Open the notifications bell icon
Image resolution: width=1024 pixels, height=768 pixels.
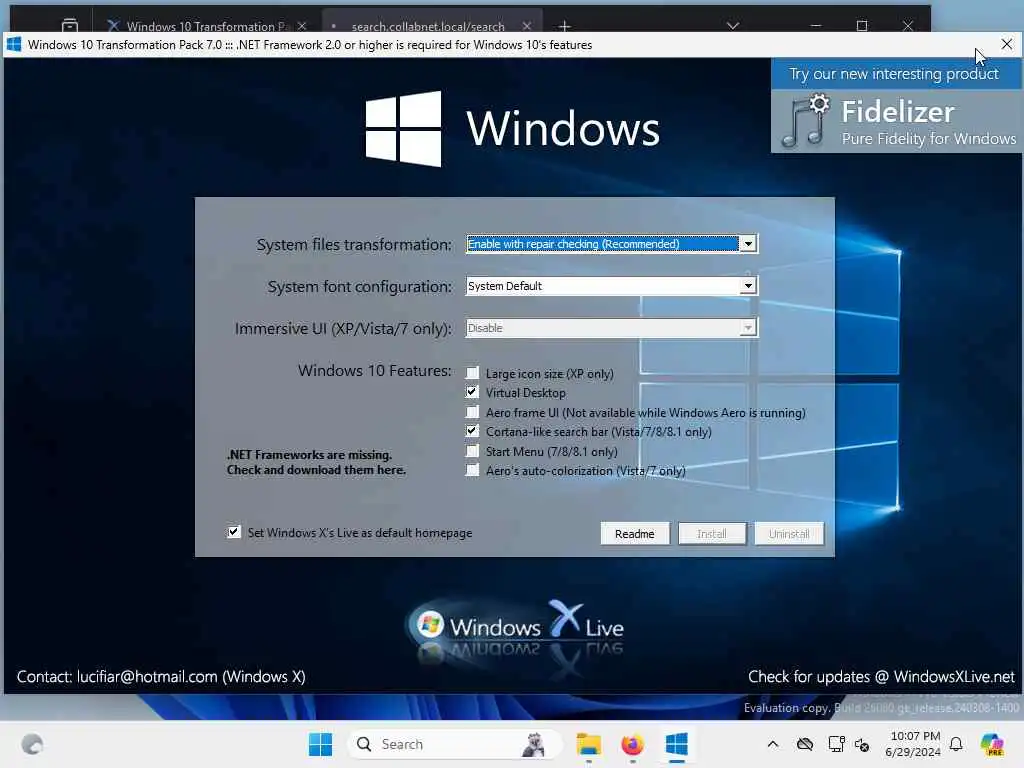click(956, 744)
